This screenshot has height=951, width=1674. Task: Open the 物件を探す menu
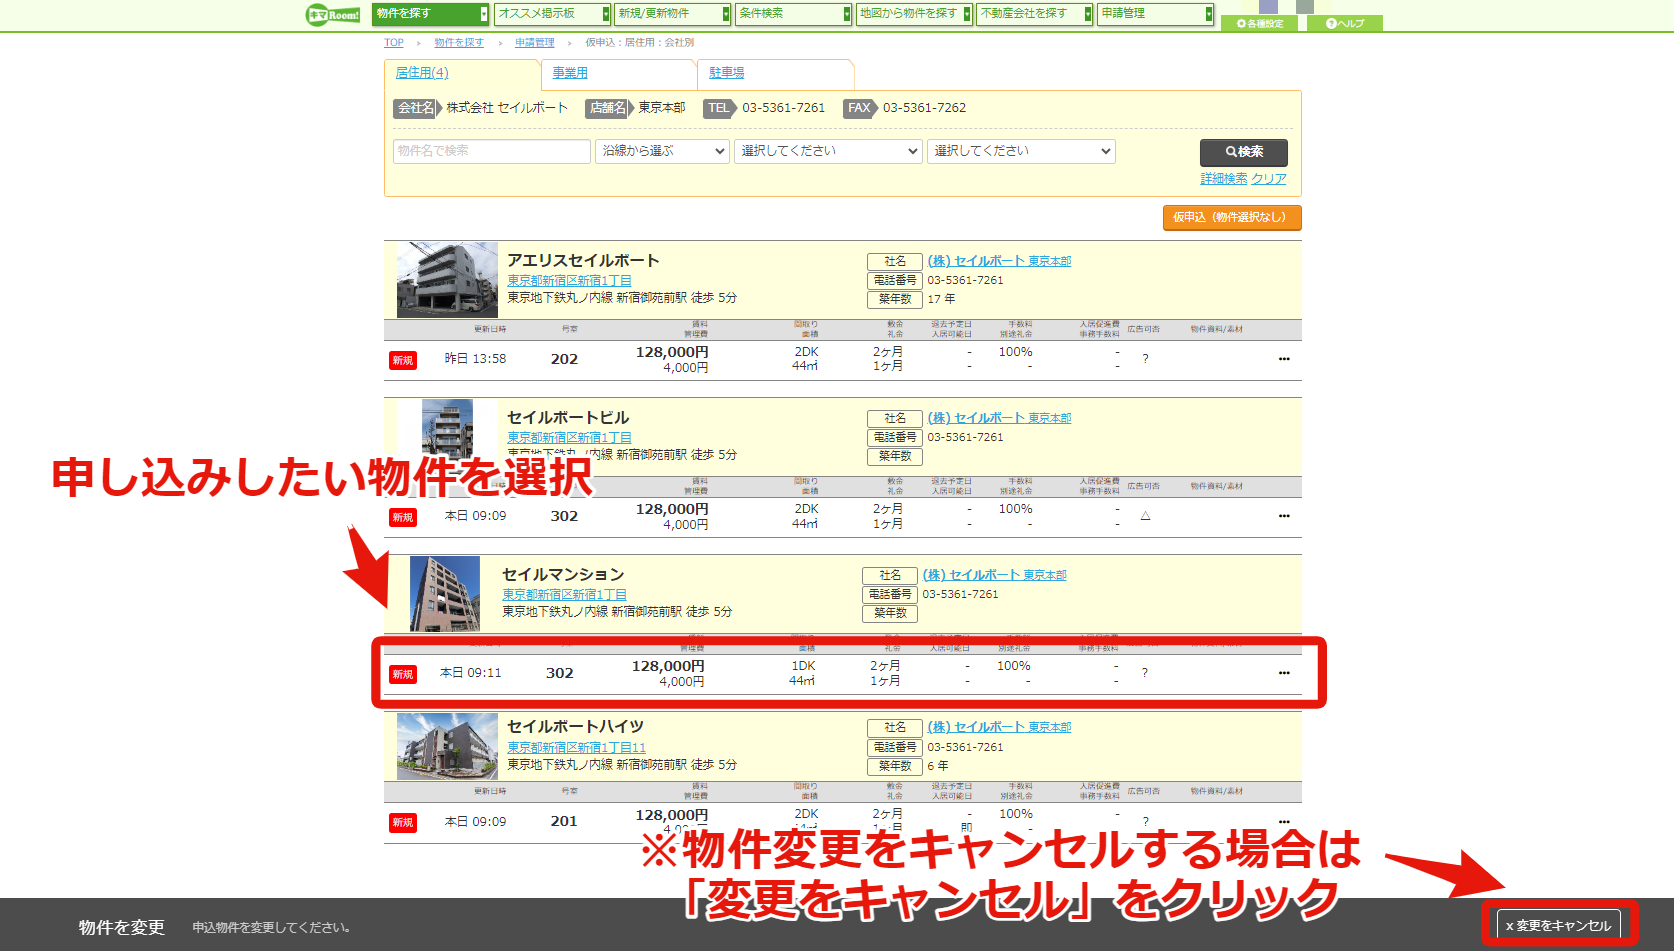(430, 14)
